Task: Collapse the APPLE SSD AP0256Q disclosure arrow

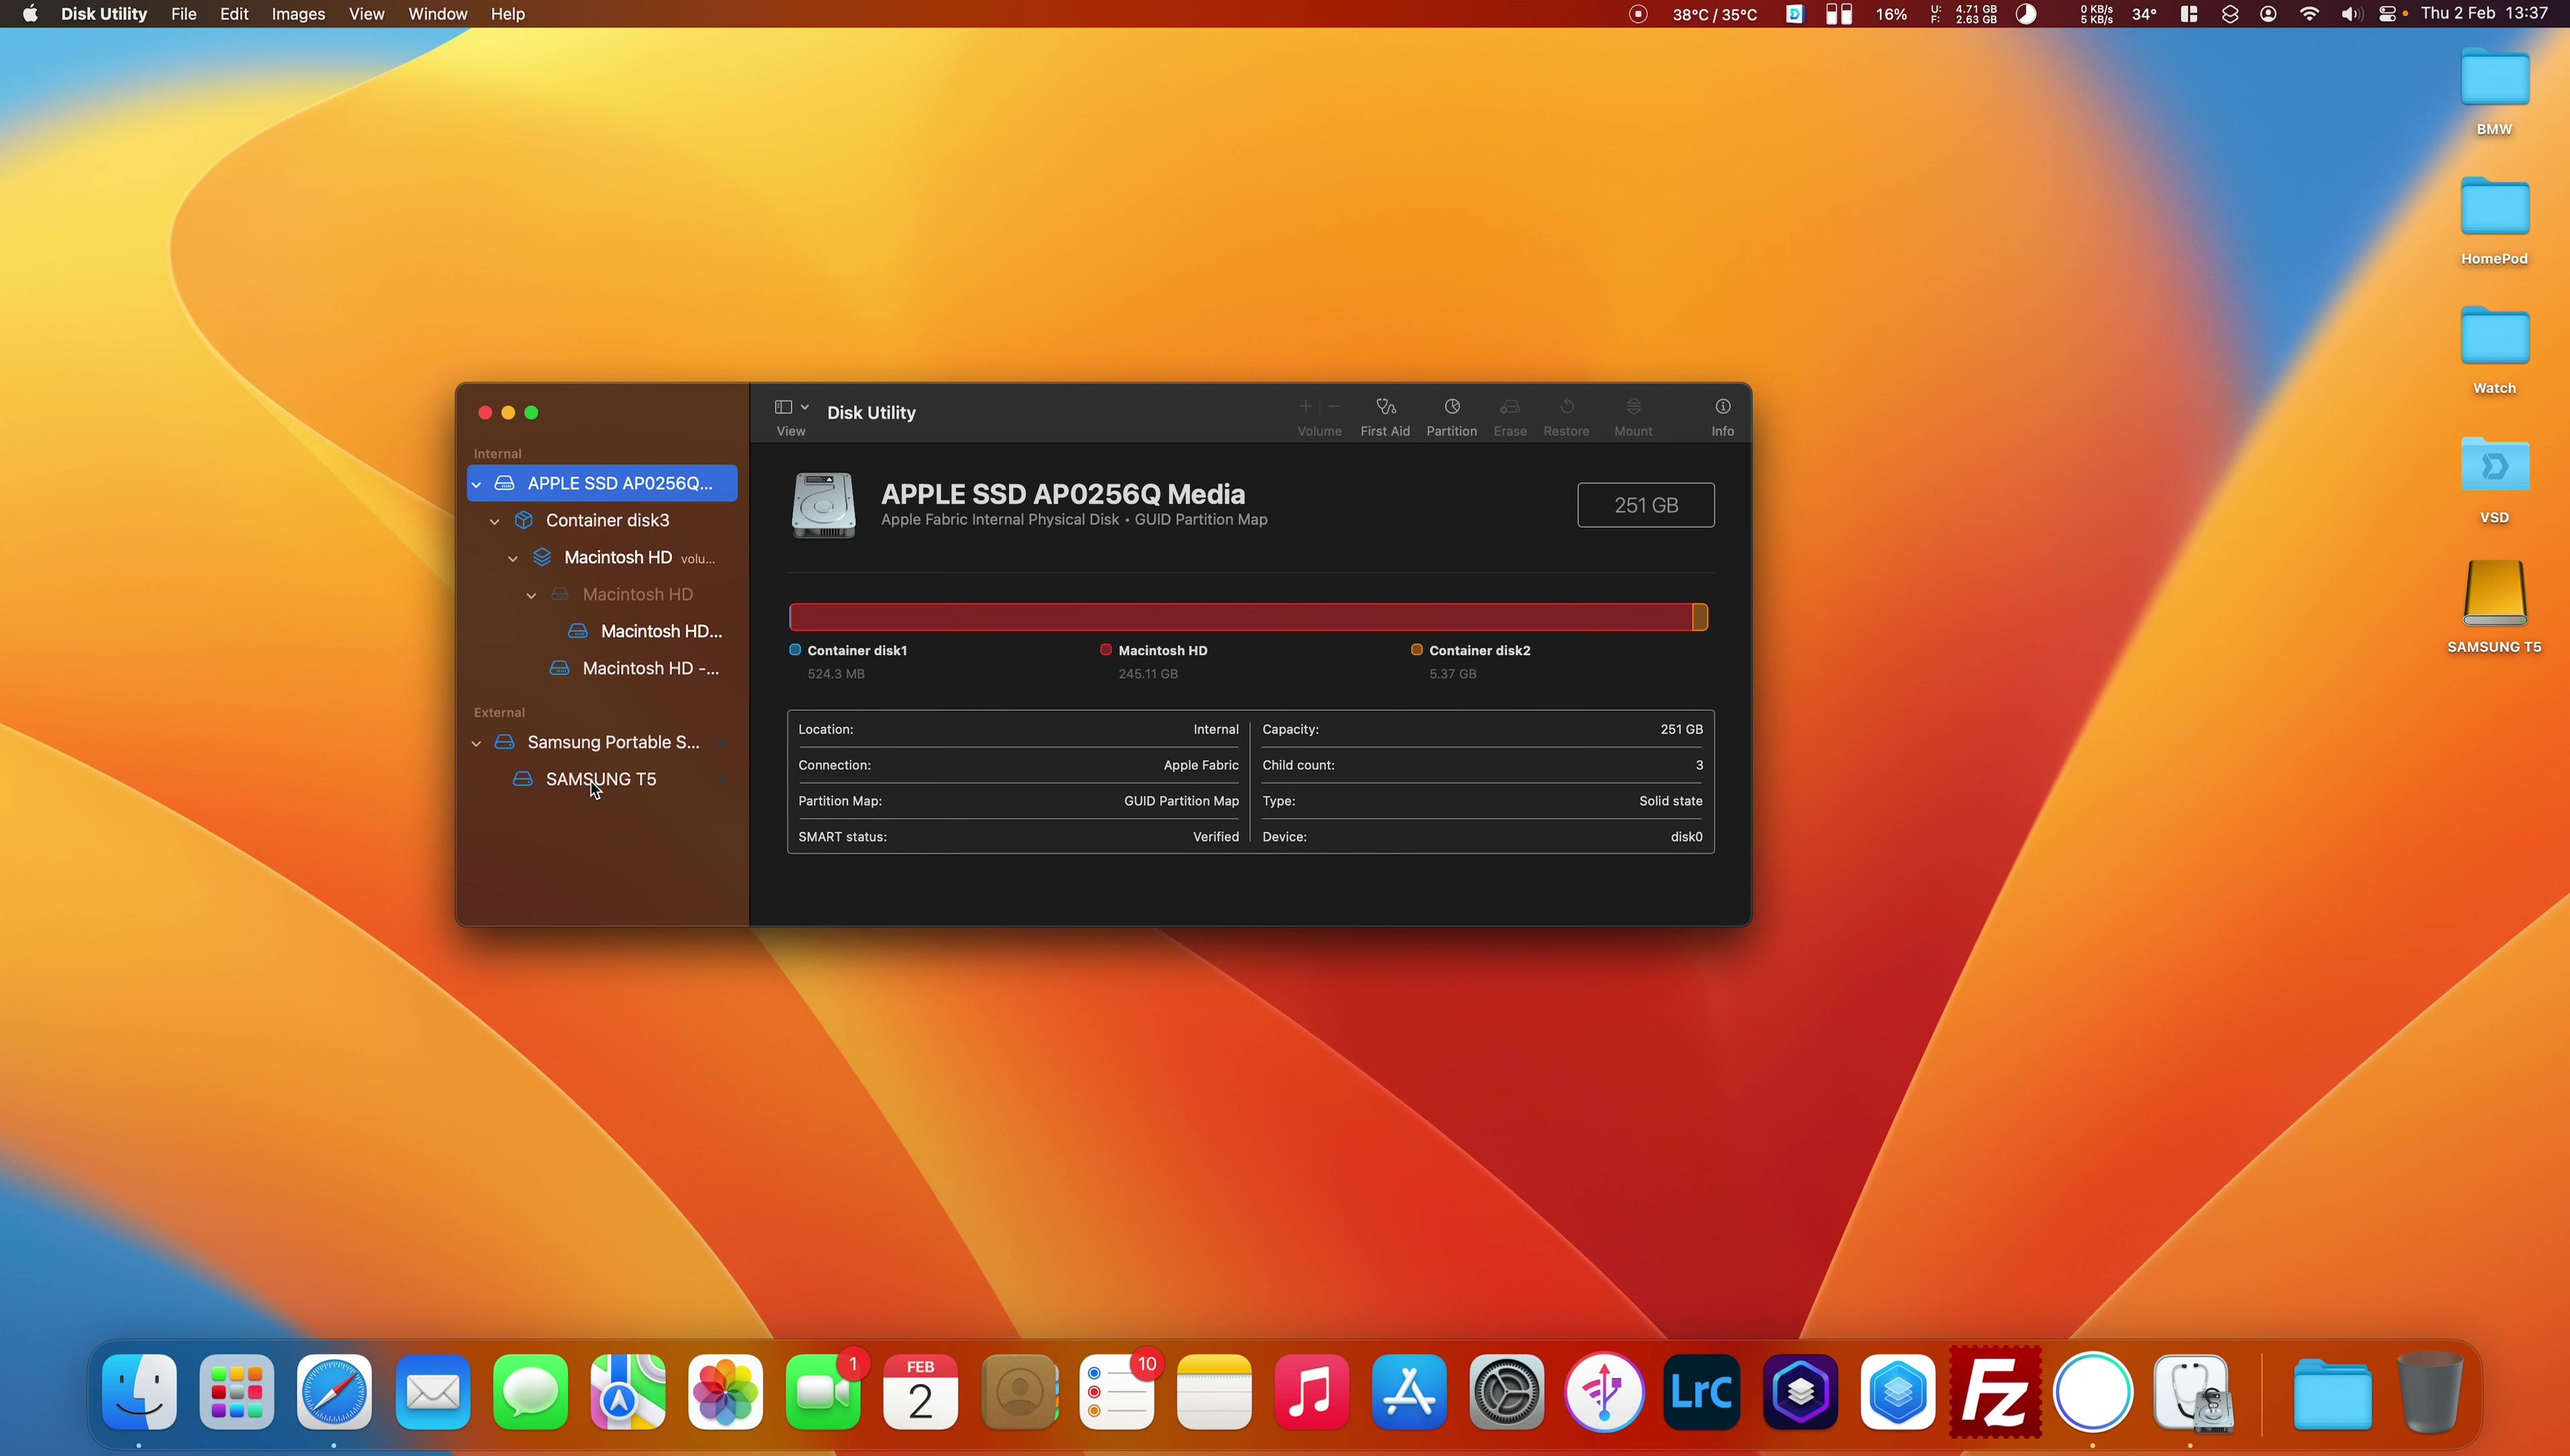Action: tap(477, 484)
